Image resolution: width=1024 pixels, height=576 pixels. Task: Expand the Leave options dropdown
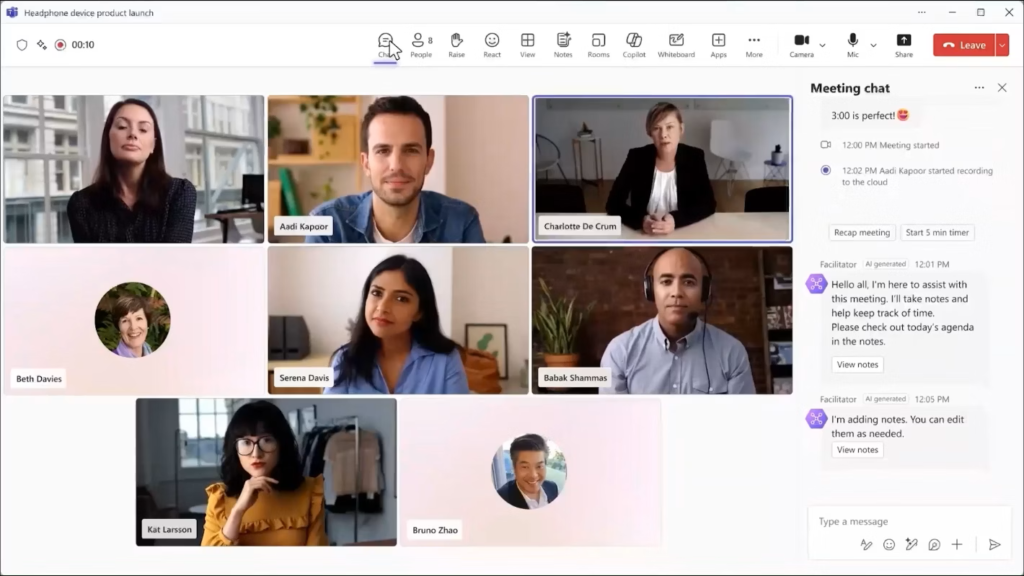1002,45
